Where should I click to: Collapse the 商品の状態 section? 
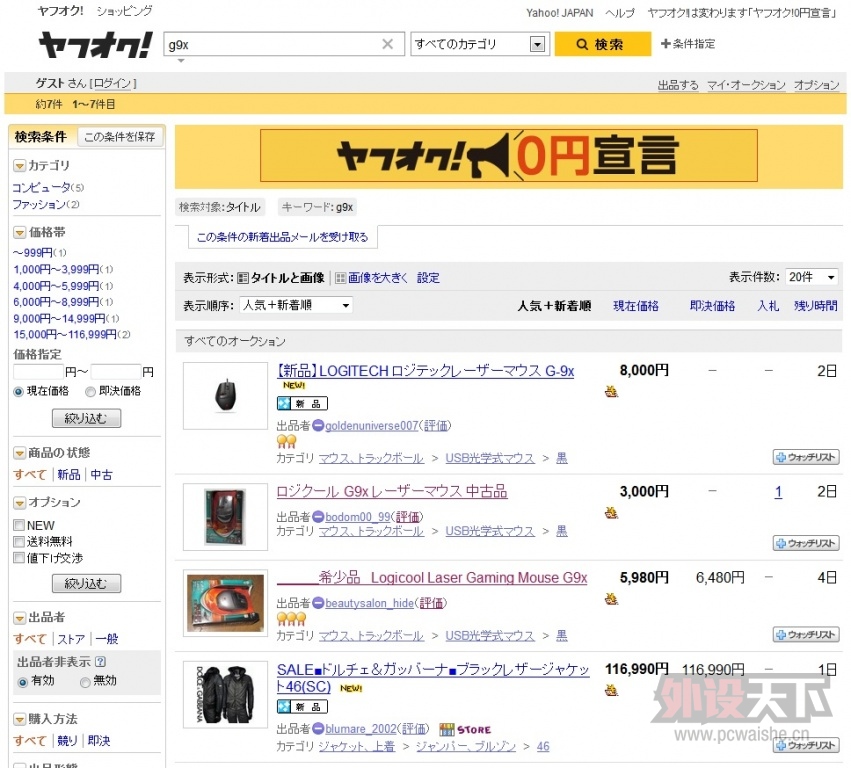(x=20, y=453)
